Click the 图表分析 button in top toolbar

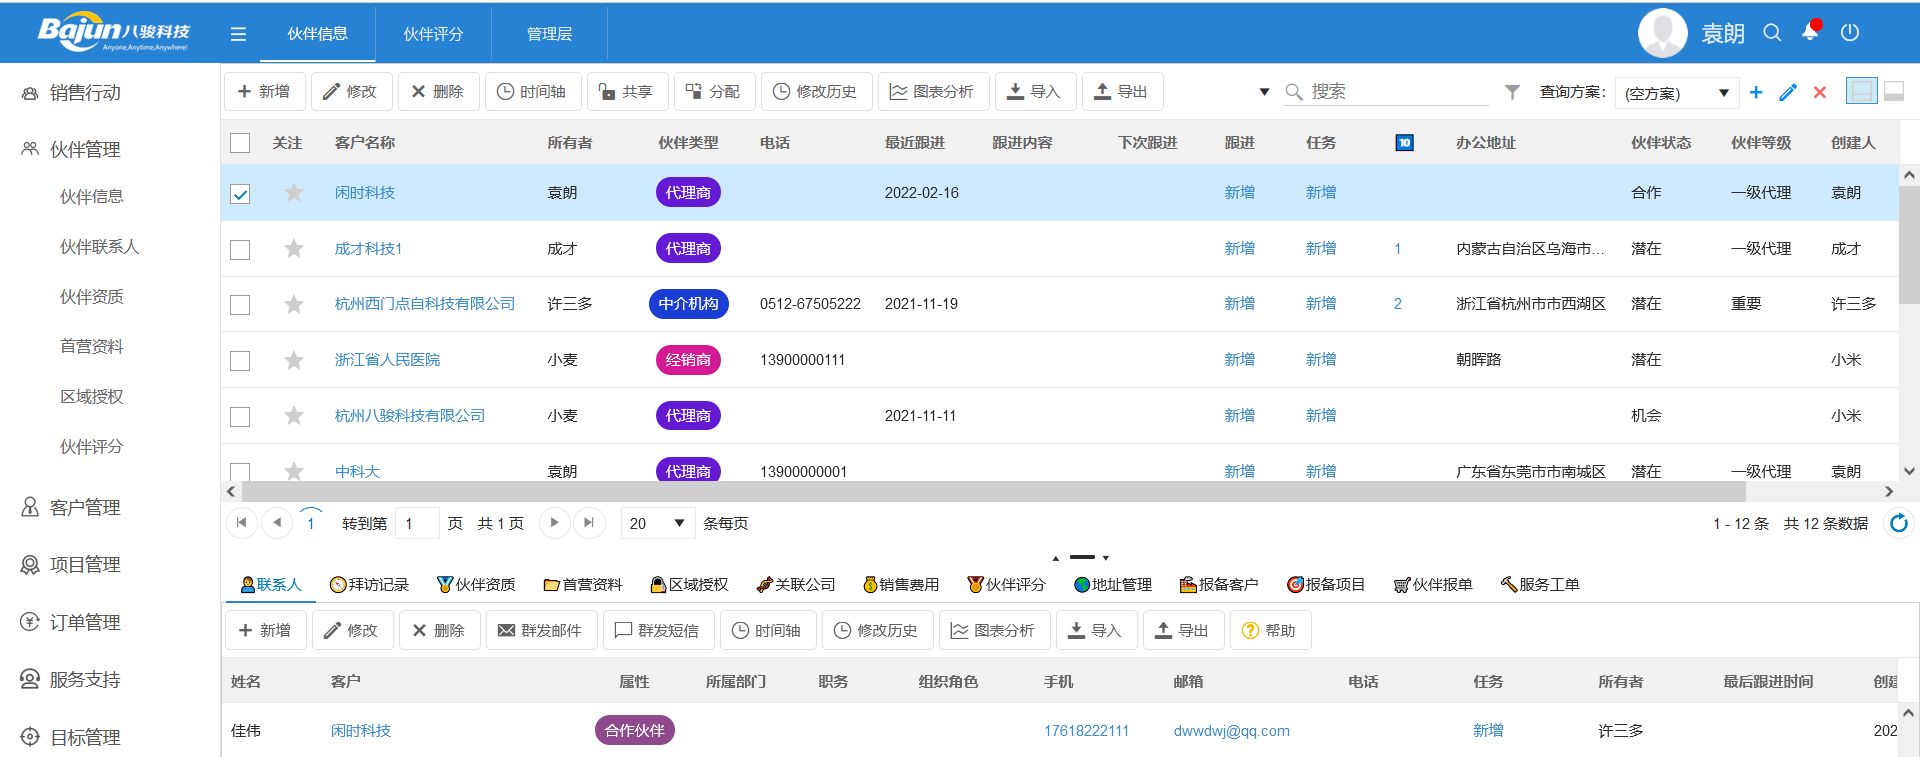point(932,92)
